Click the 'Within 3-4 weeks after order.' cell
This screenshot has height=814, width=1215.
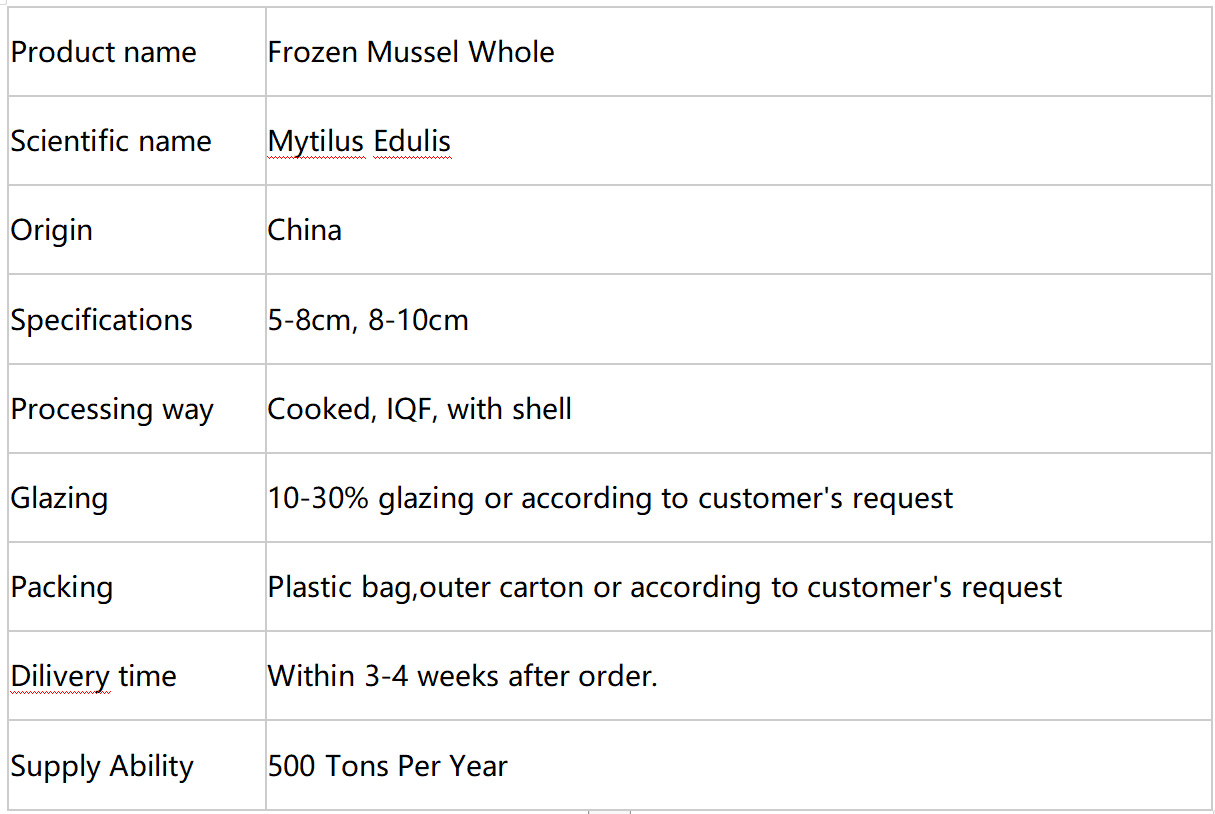(x=738, y=676)
